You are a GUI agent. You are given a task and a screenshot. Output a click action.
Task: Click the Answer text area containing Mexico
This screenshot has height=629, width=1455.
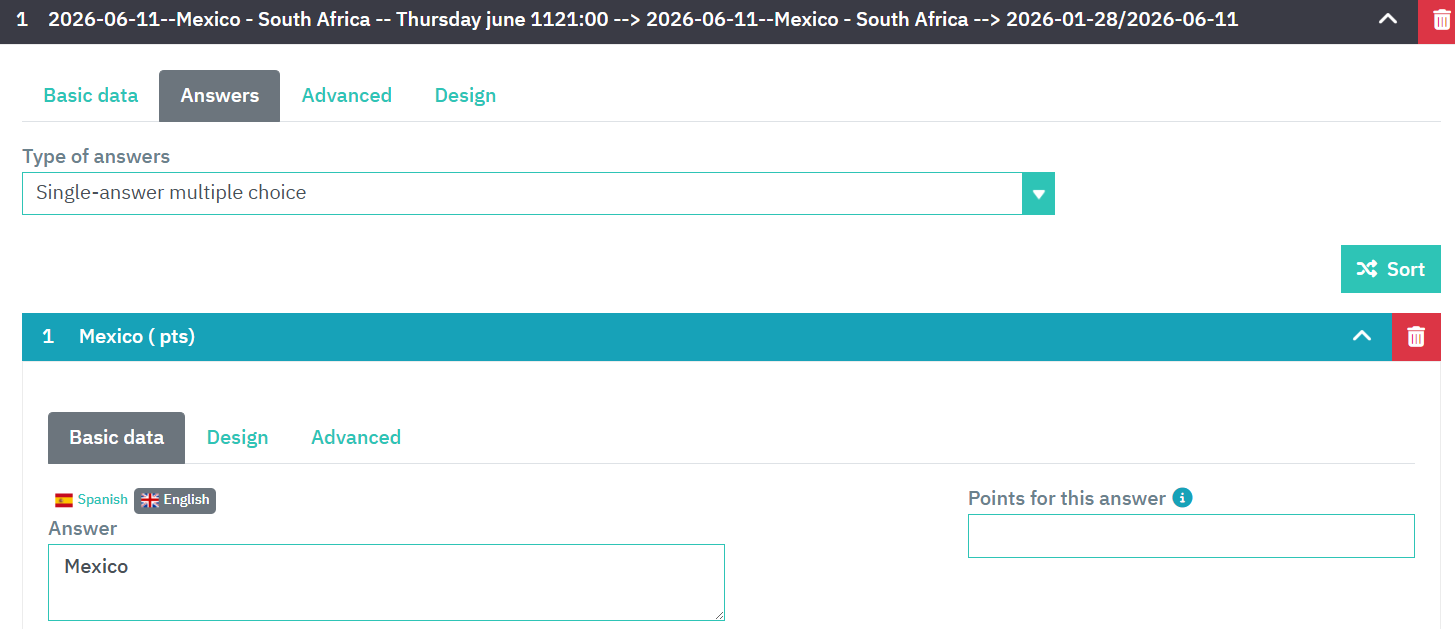pos(386,582)
